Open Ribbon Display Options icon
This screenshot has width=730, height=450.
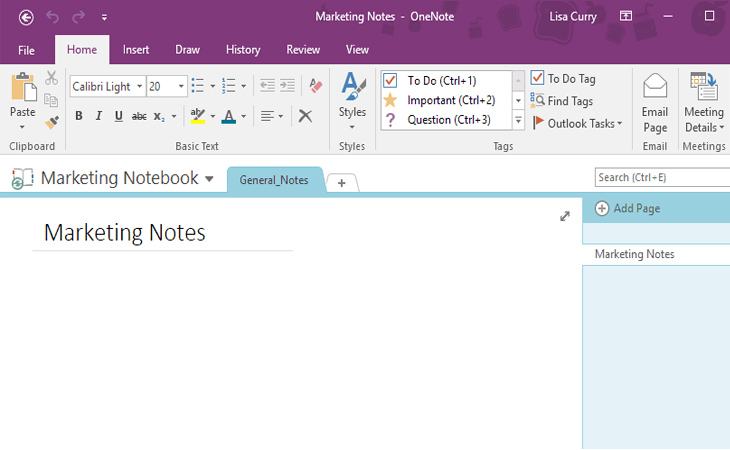626,16
